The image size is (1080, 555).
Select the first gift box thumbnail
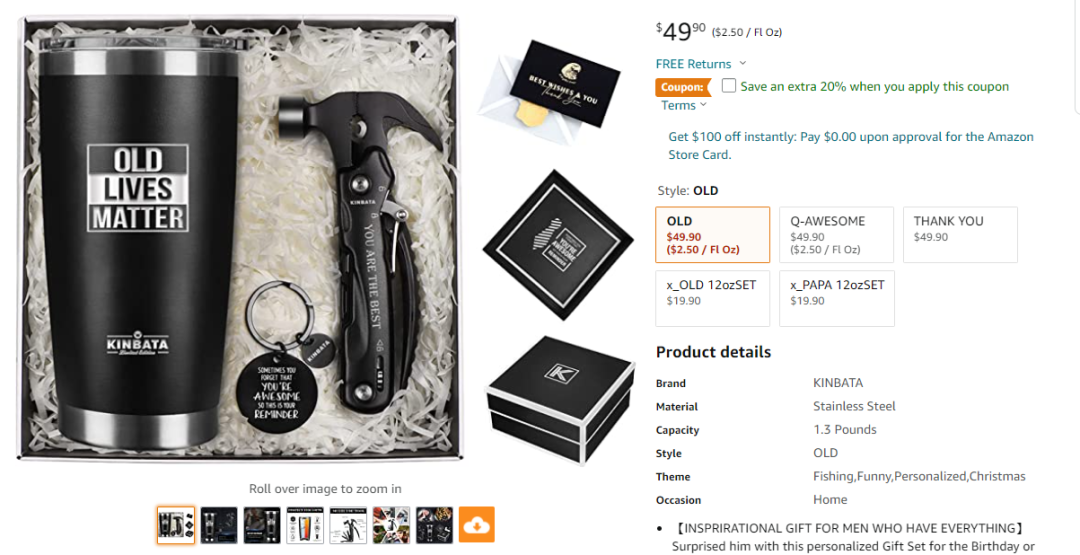tap(176, 525)
